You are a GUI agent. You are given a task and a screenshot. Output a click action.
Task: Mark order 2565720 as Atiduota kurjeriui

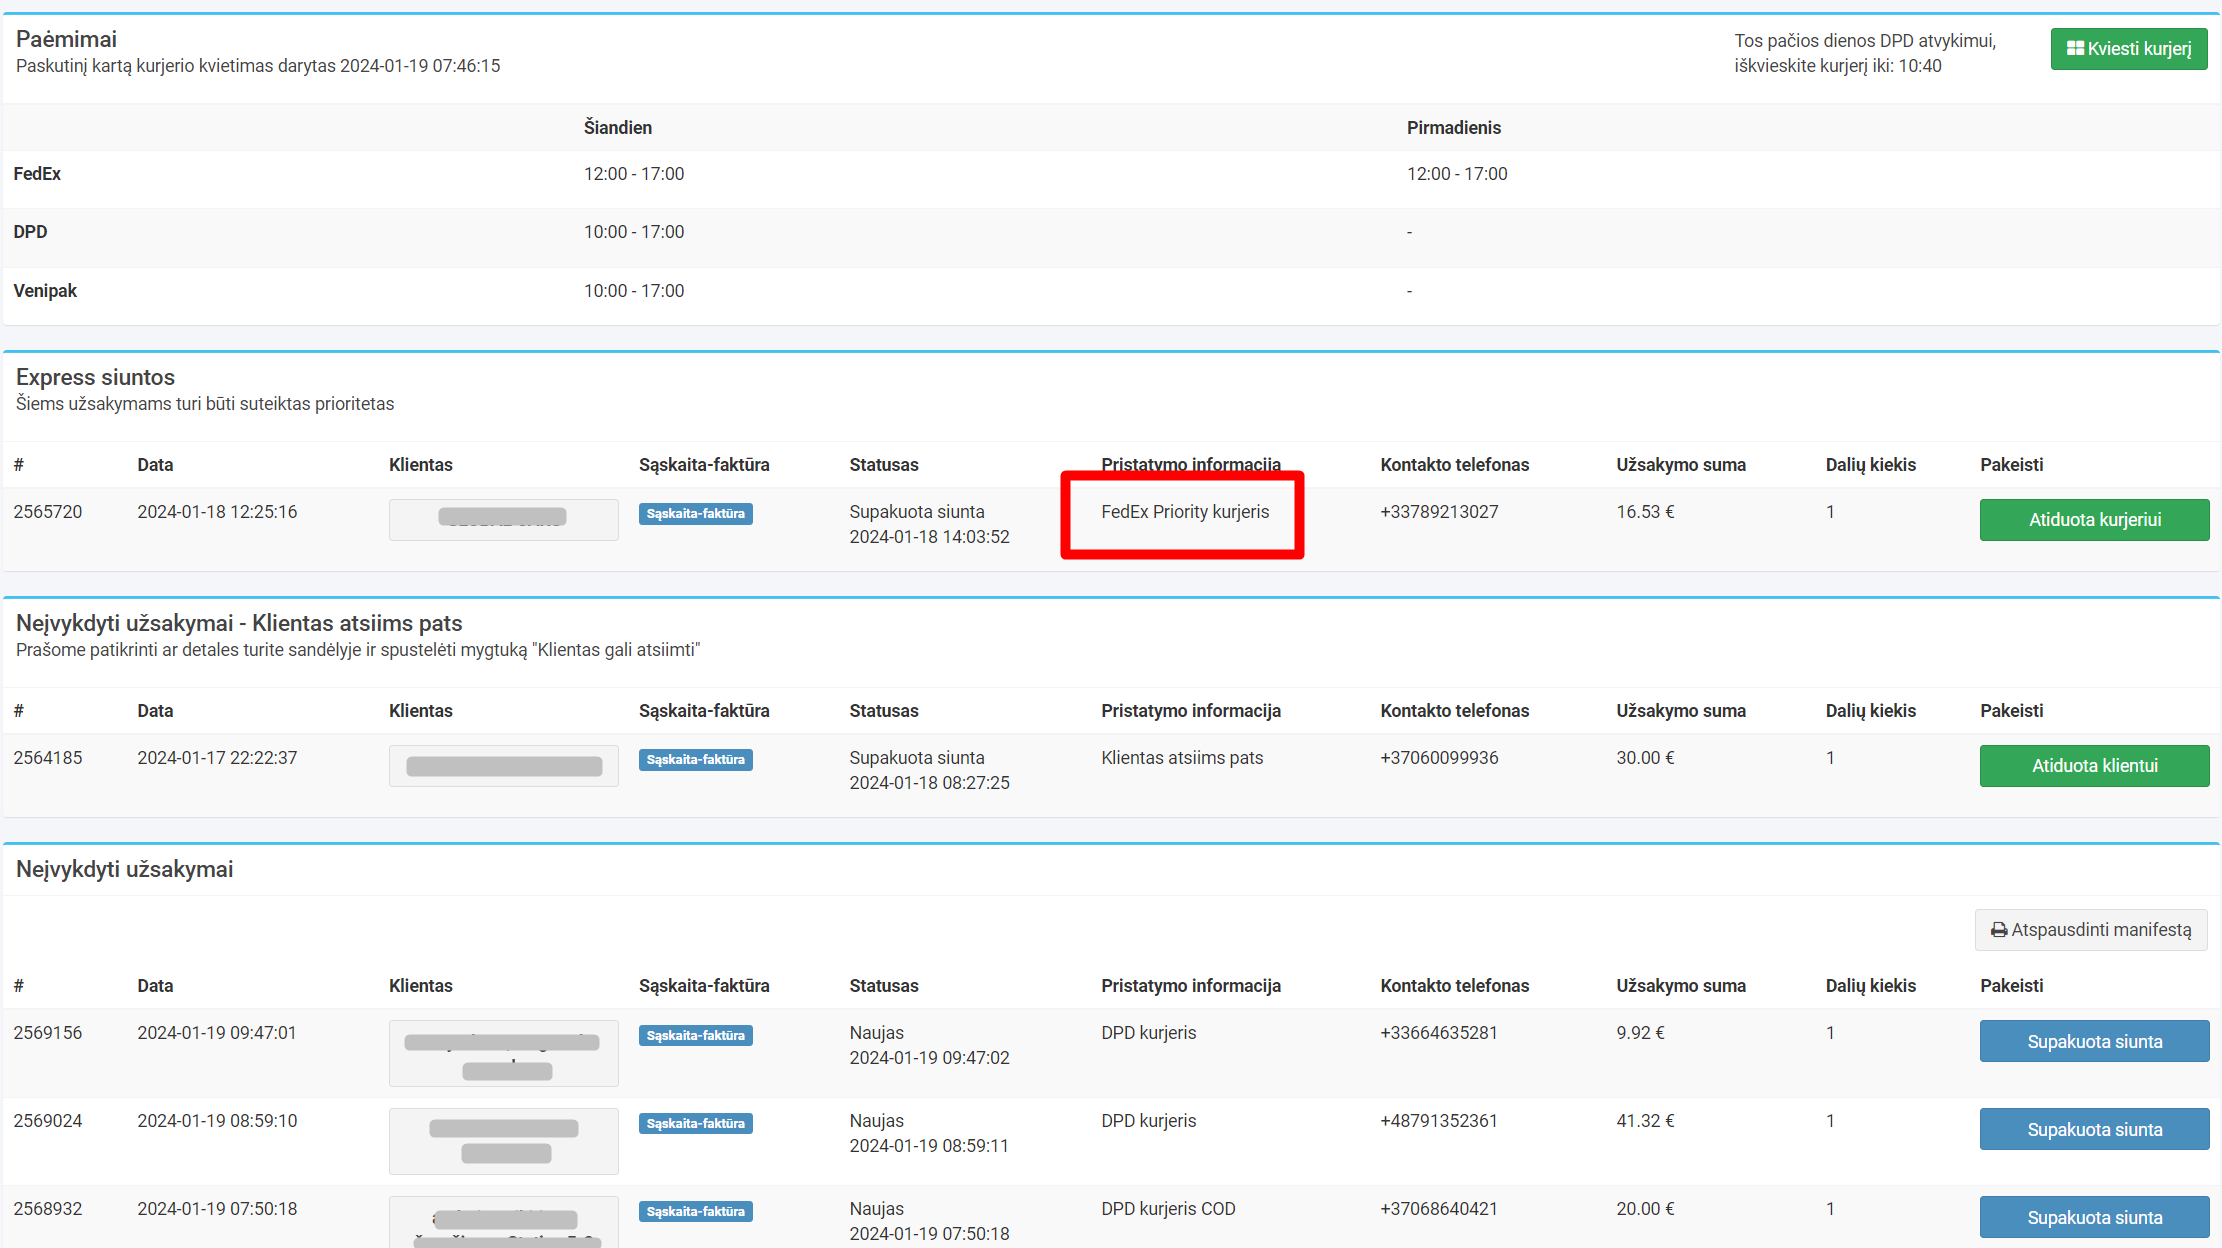coord(2094,520)
